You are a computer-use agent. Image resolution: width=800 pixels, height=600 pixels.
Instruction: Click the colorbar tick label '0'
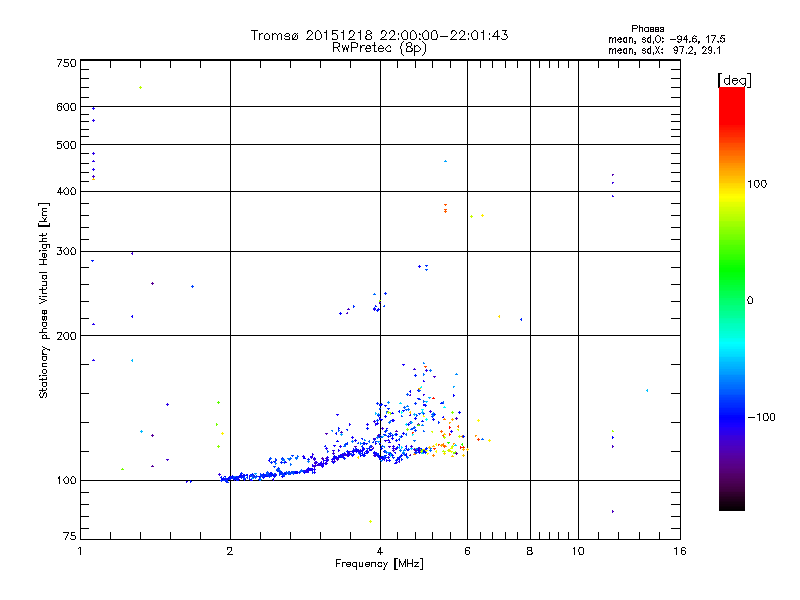(x=750, y=301)
